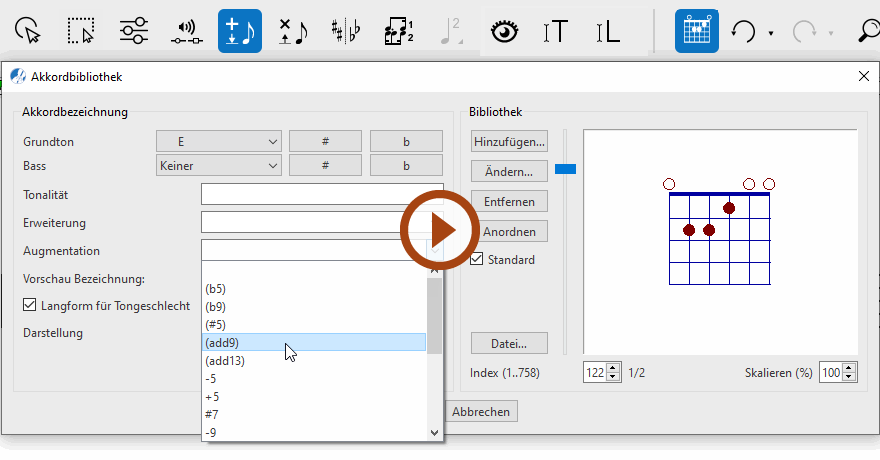Image resolution: width=880 pixels, height=460 pixels.
Task: Toggle the eye visibility icon
Action: point(505,31)
